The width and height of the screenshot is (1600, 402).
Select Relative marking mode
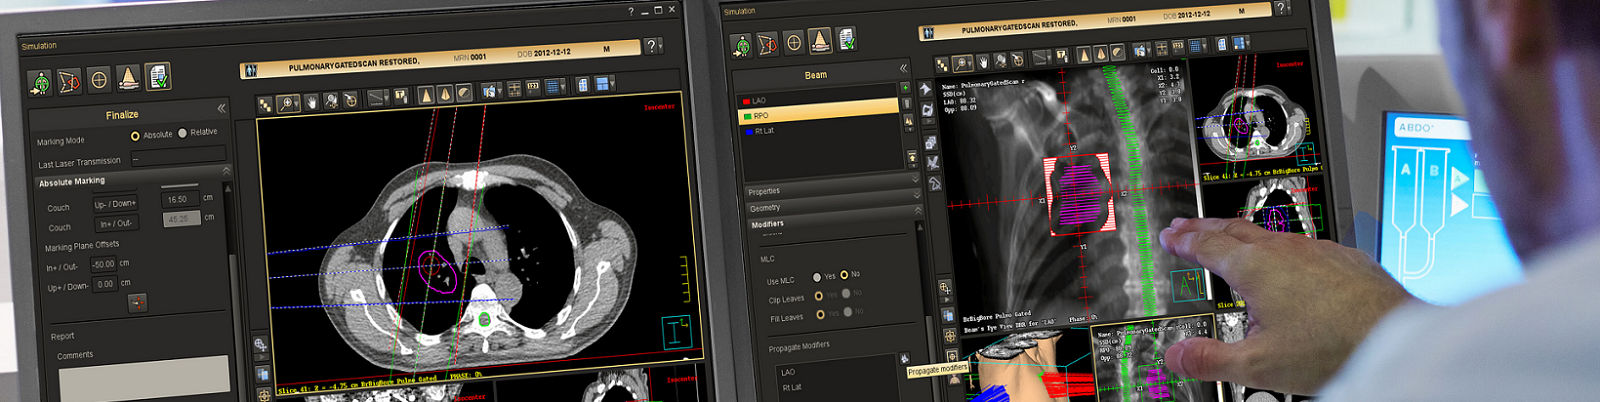click(x=183, y=133)
